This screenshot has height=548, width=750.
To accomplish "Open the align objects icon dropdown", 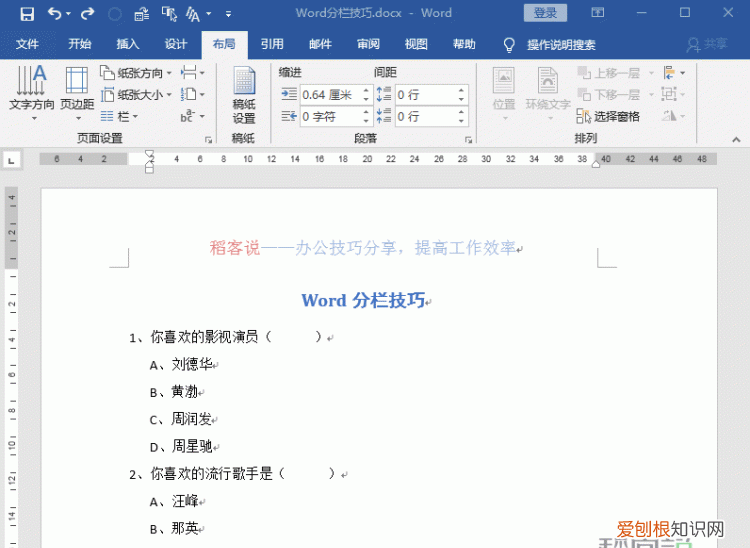I will pos(674,73).
